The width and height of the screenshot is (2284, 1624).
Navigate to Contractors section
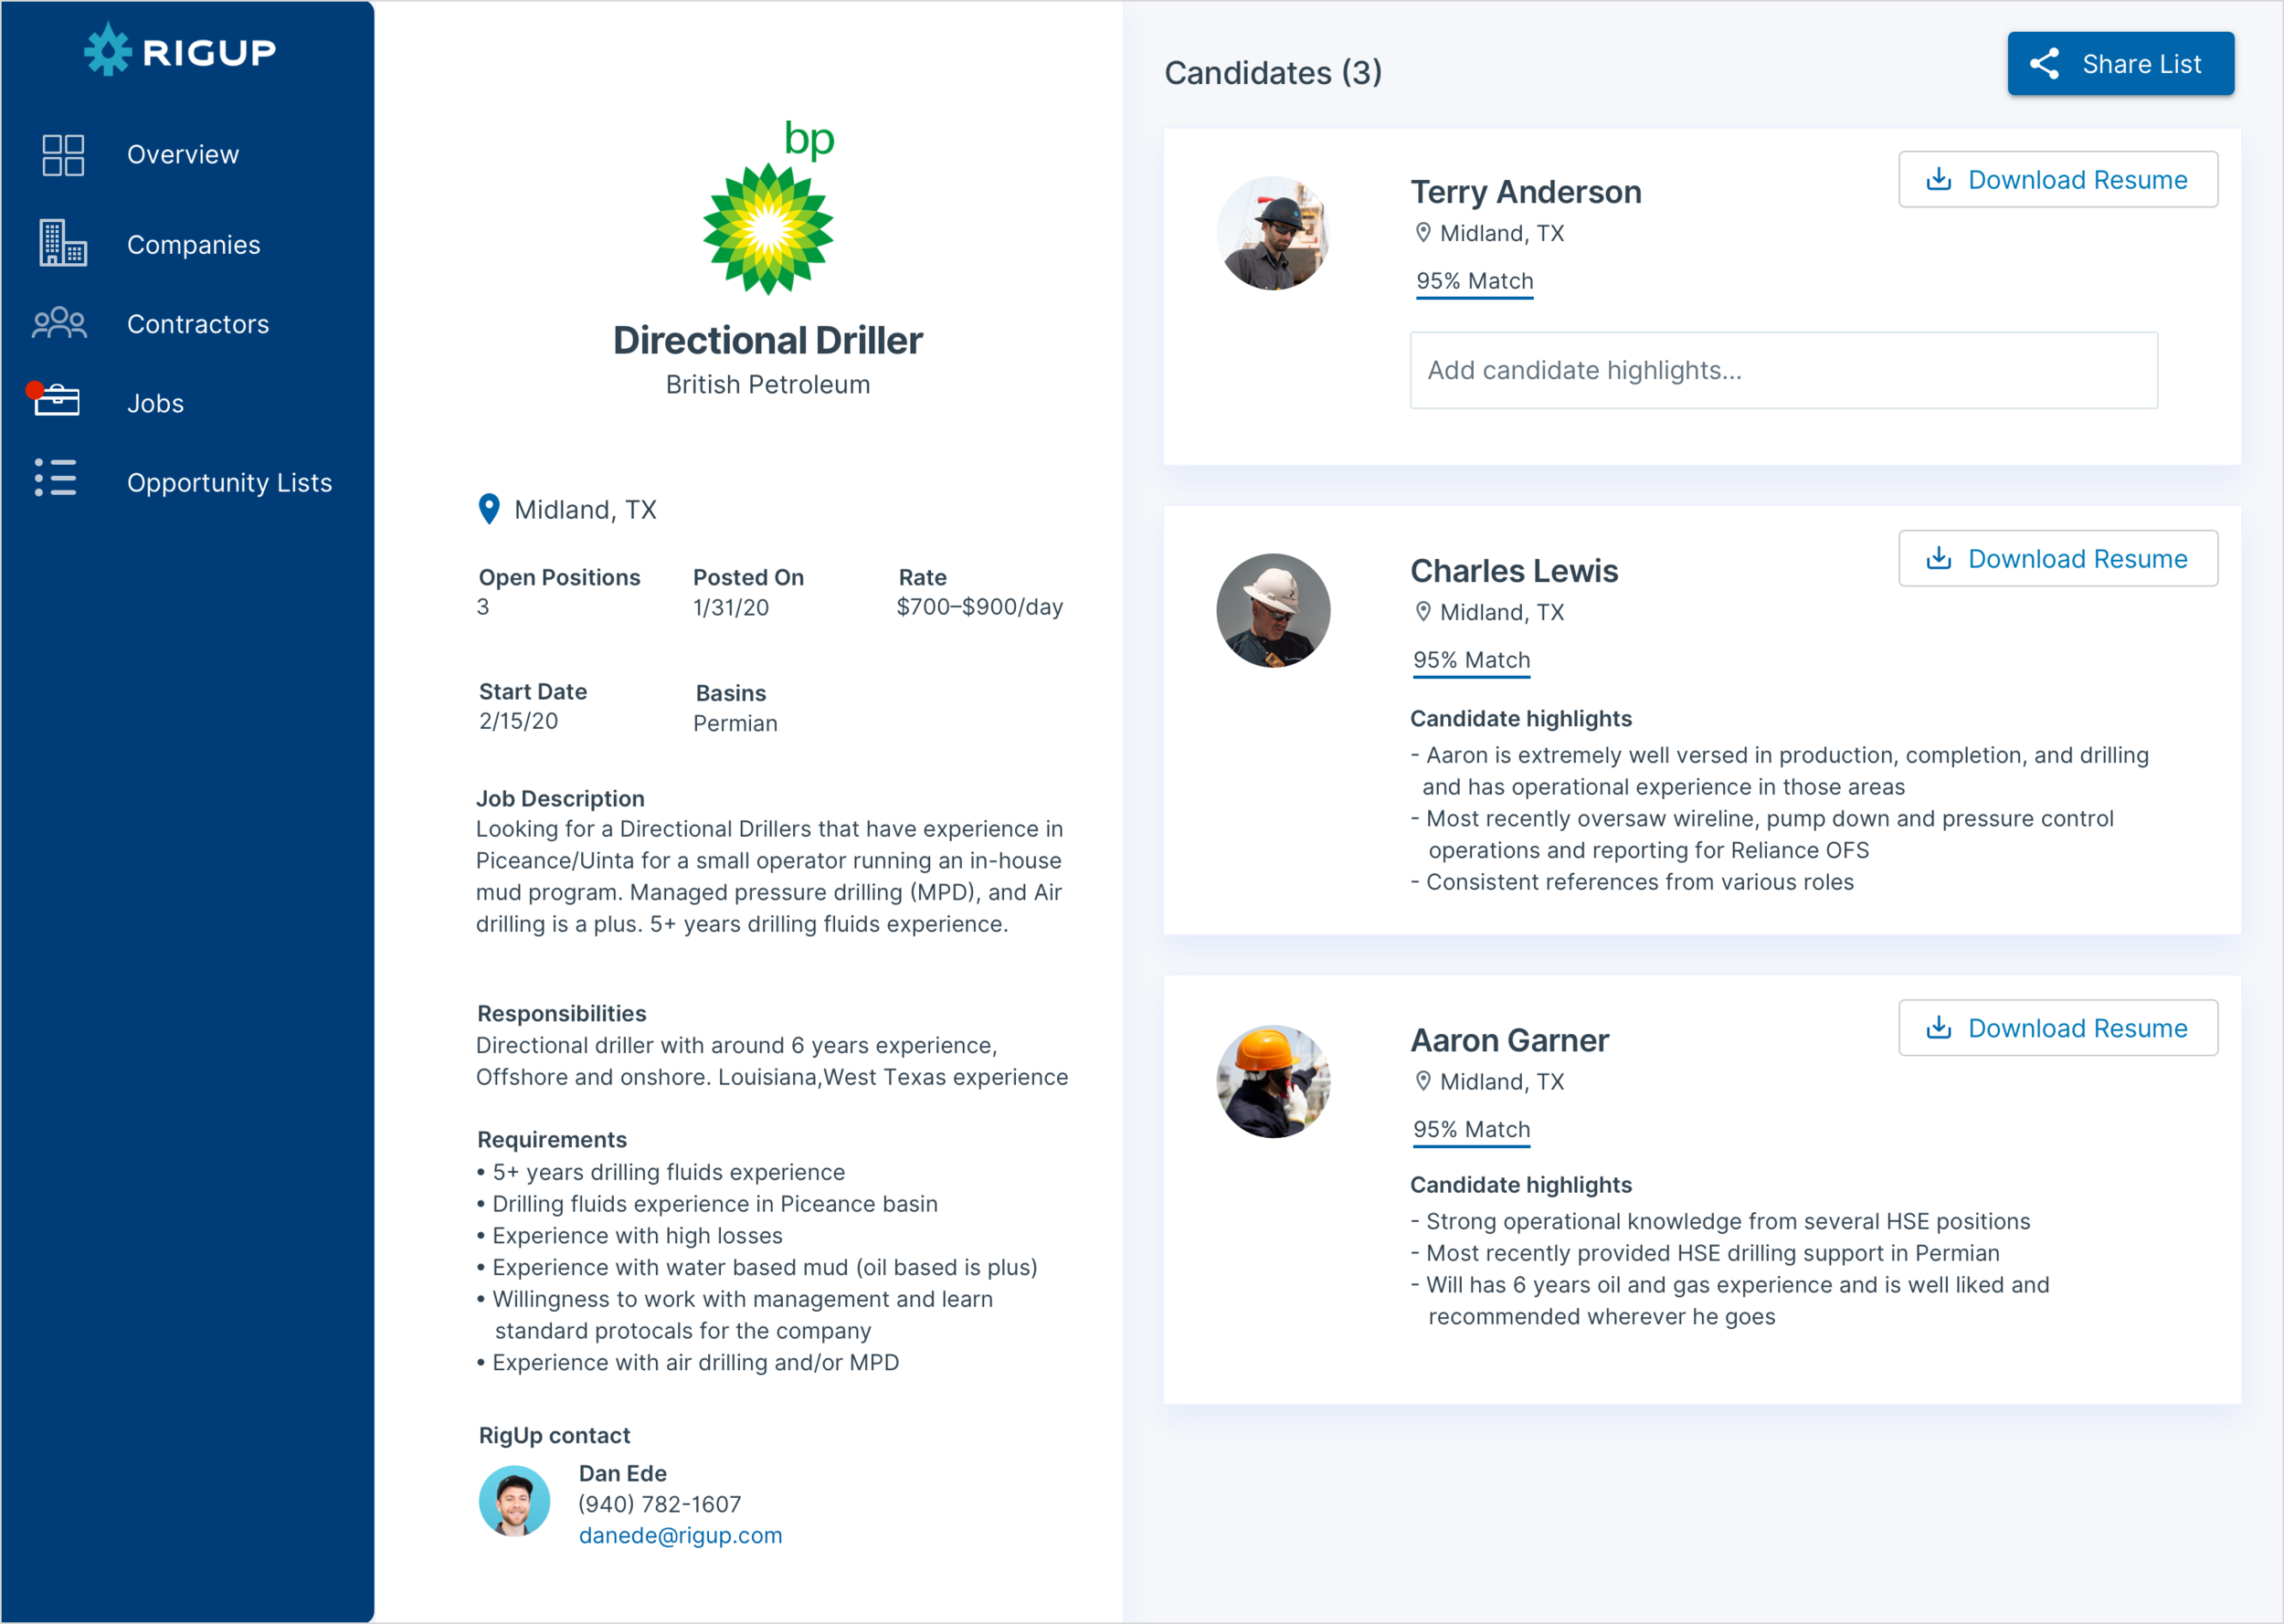[x=198, y=324]
